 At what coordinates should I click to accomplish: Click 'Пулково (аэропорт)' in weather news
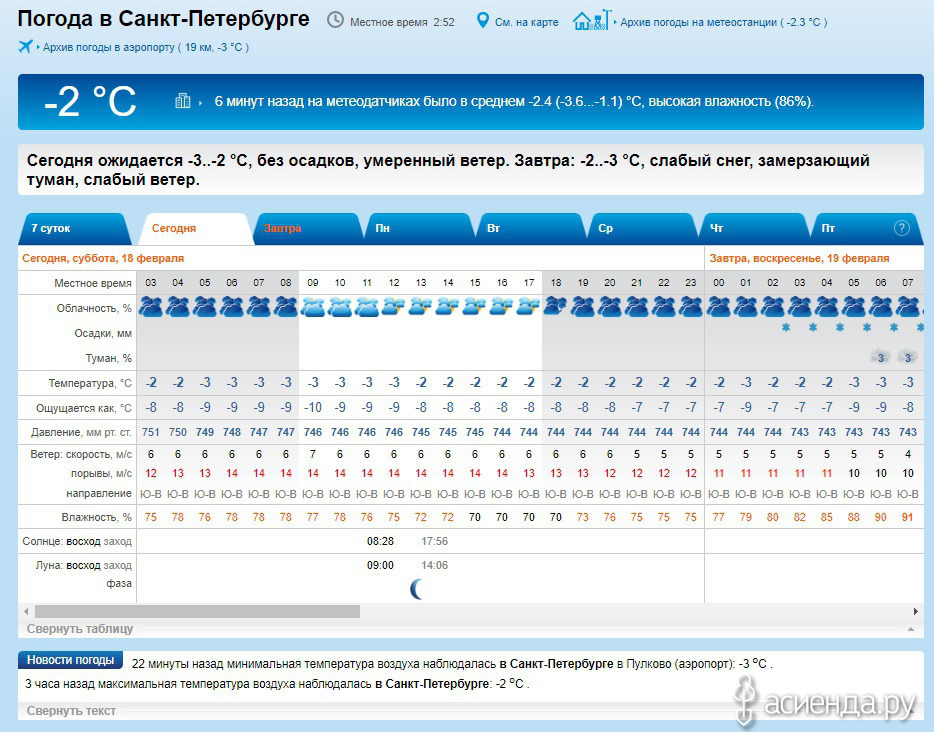(x=680, y=664)
